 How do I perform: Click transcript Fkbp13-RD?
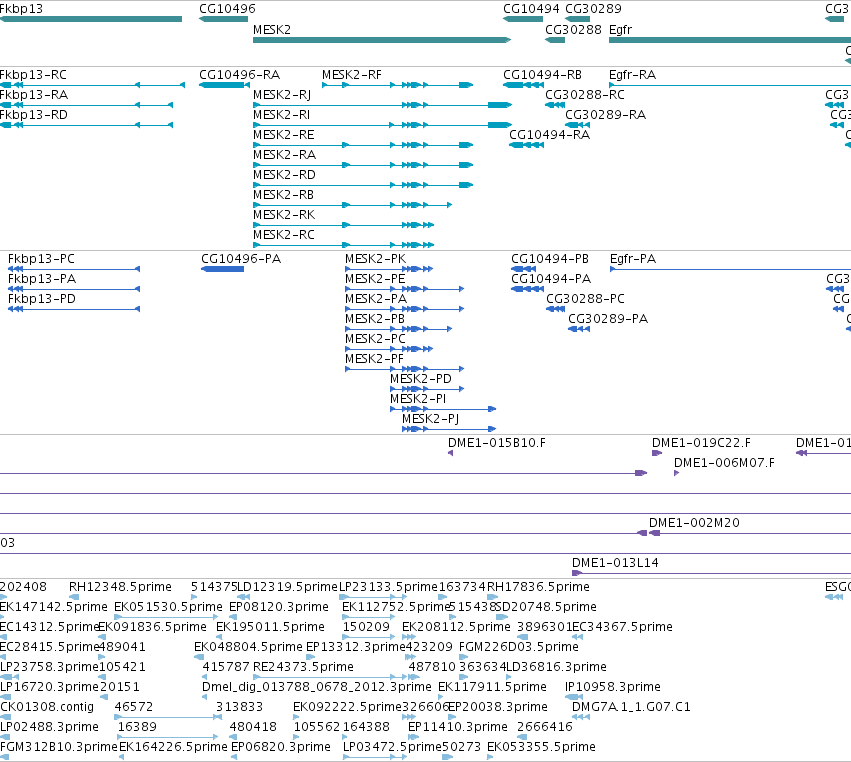(34, 115)
